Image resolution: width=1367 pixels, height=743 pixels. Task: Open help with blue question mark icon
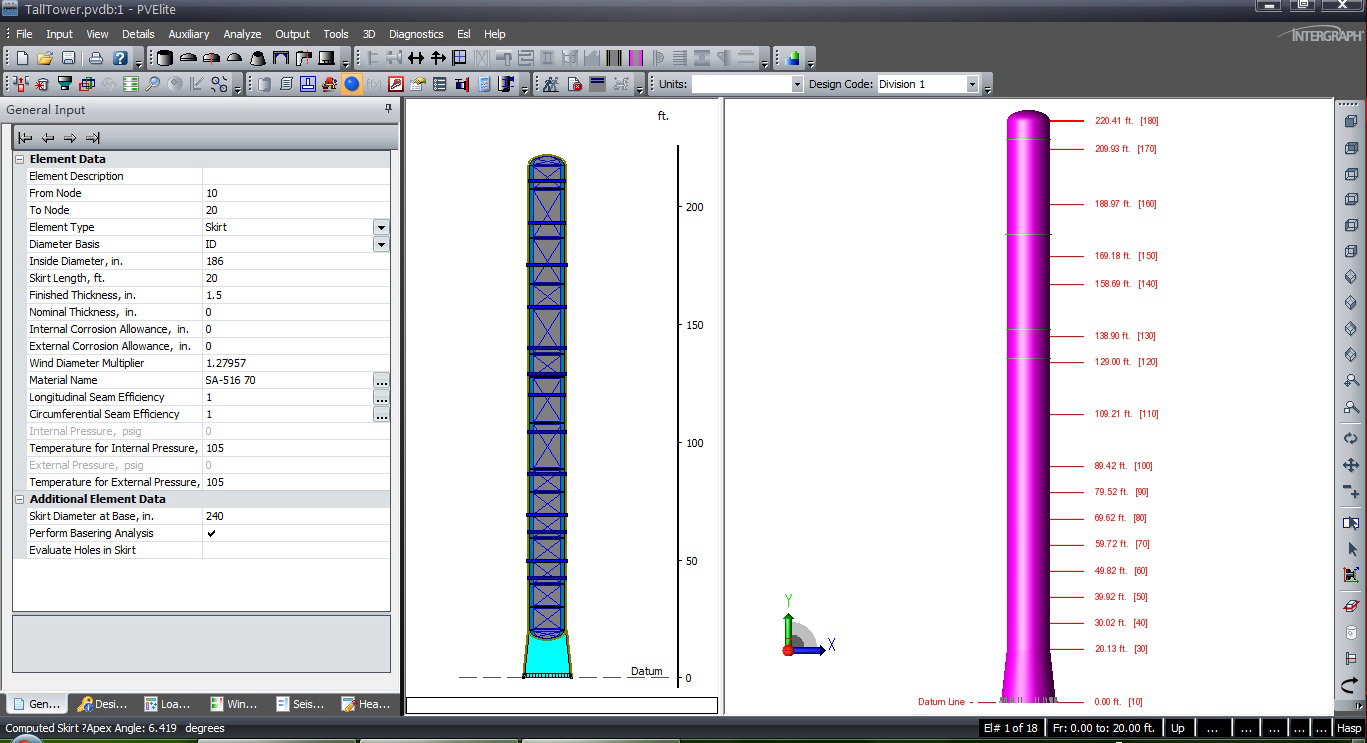point(120,58)
